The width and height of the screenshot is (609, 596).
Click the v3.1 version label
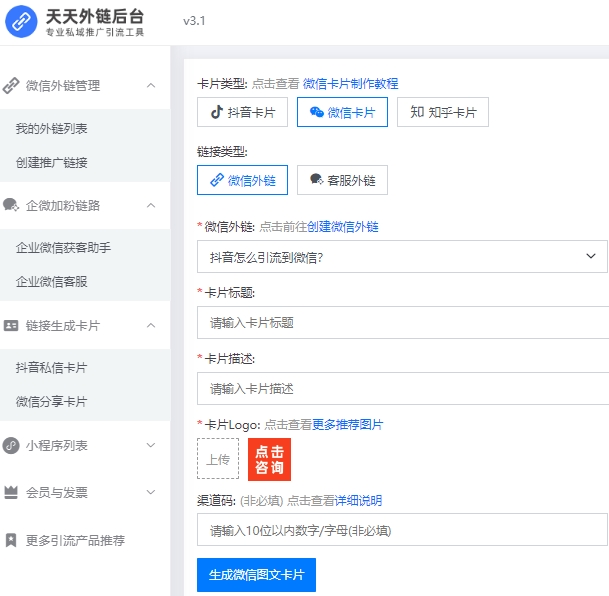tap(194, 21)
